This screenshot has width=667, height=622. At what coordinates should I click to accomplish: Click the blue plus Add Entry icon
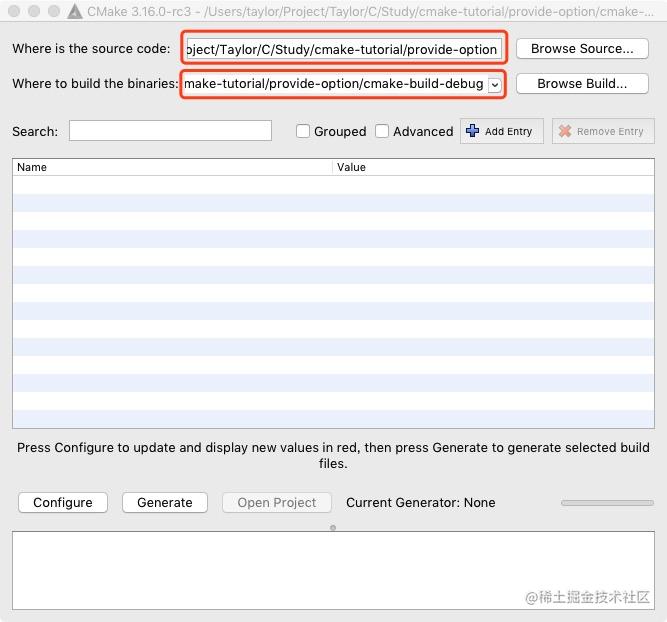(472, 131)
